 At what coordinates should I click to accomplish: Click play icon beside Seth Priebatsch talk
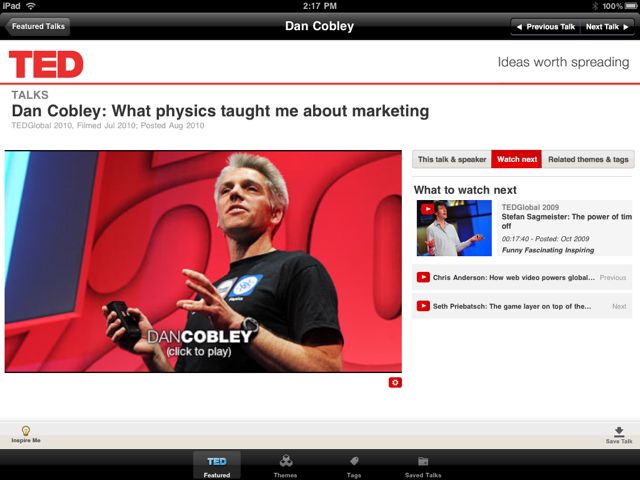click(423, 306)
